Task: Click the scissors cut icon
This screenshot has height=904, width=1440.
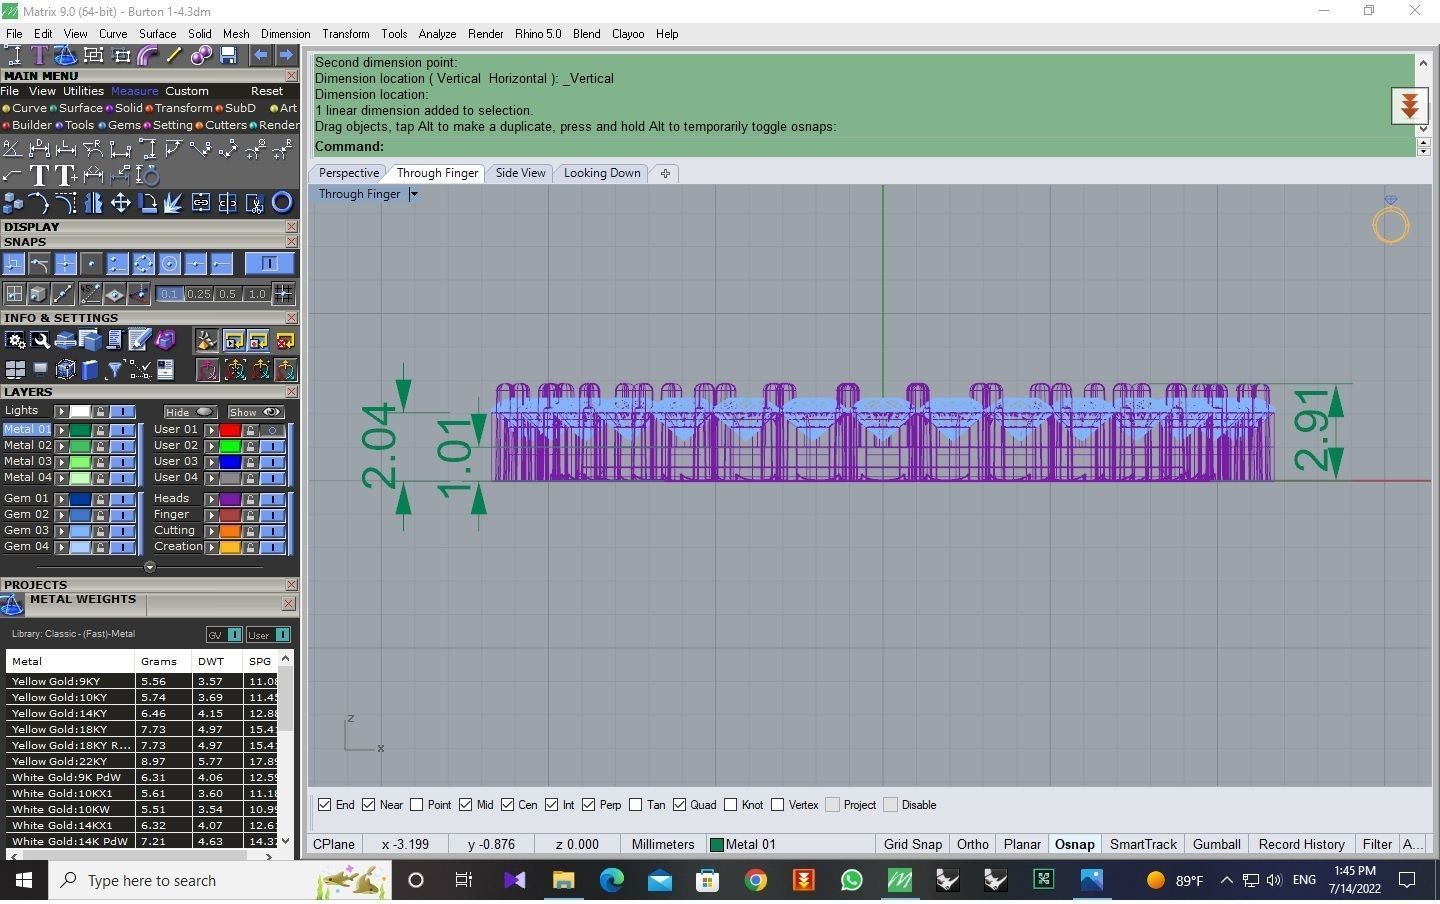Action: [255, 204]
